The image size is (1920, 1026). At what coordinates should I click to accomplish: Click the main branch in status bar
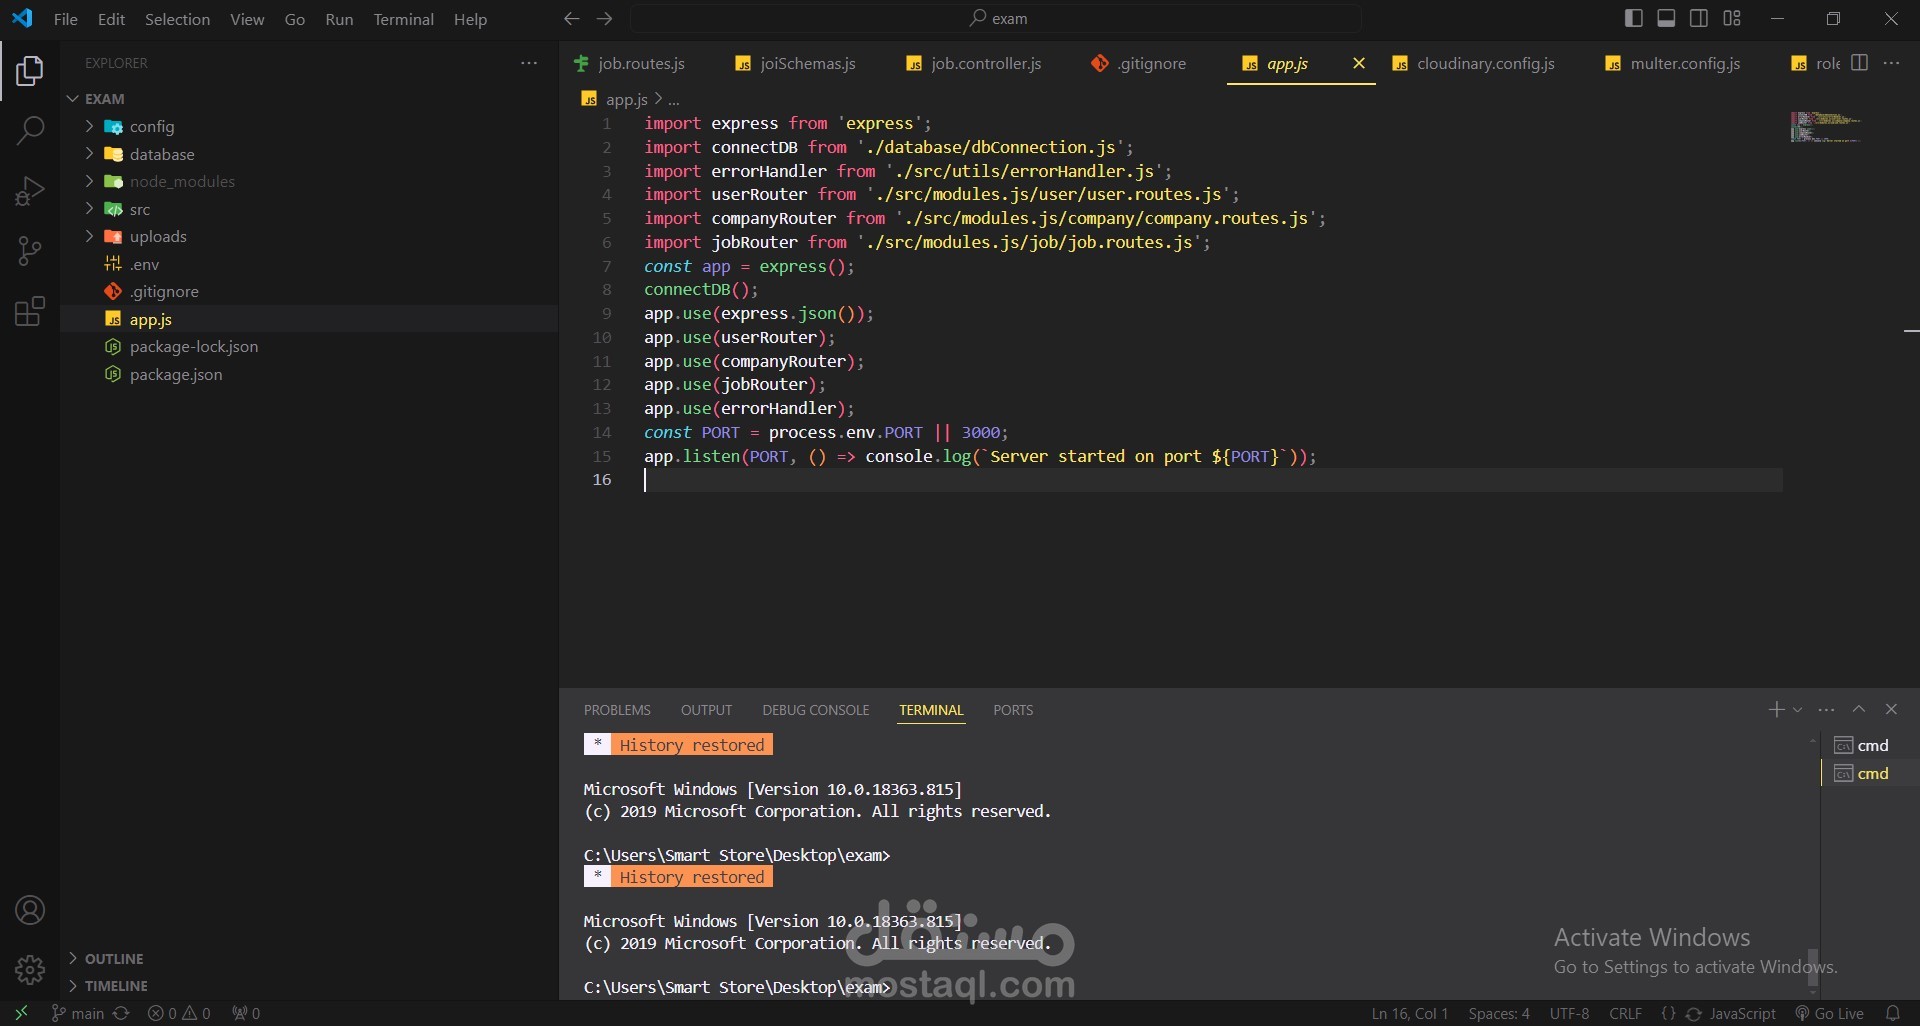(x=78, y=1013)
